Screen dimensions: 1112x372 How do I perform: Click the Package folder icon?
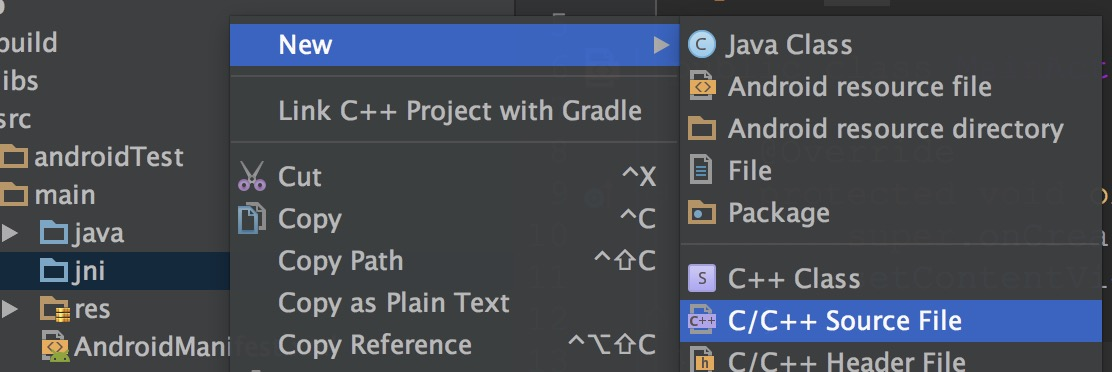point(702,213)
